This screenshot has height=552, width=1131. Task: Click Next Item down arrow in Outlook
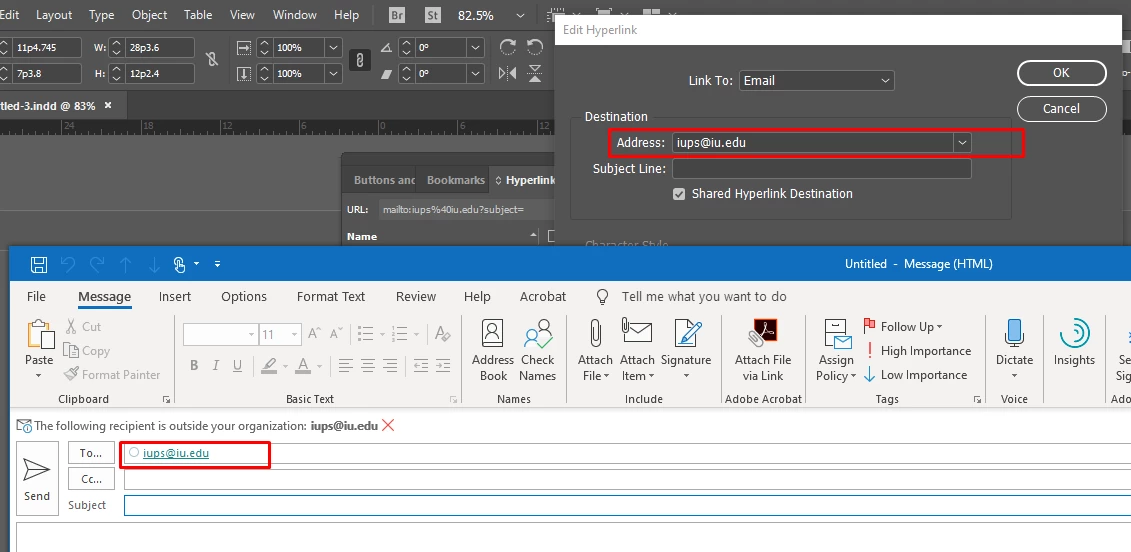[x=154, y=265]
